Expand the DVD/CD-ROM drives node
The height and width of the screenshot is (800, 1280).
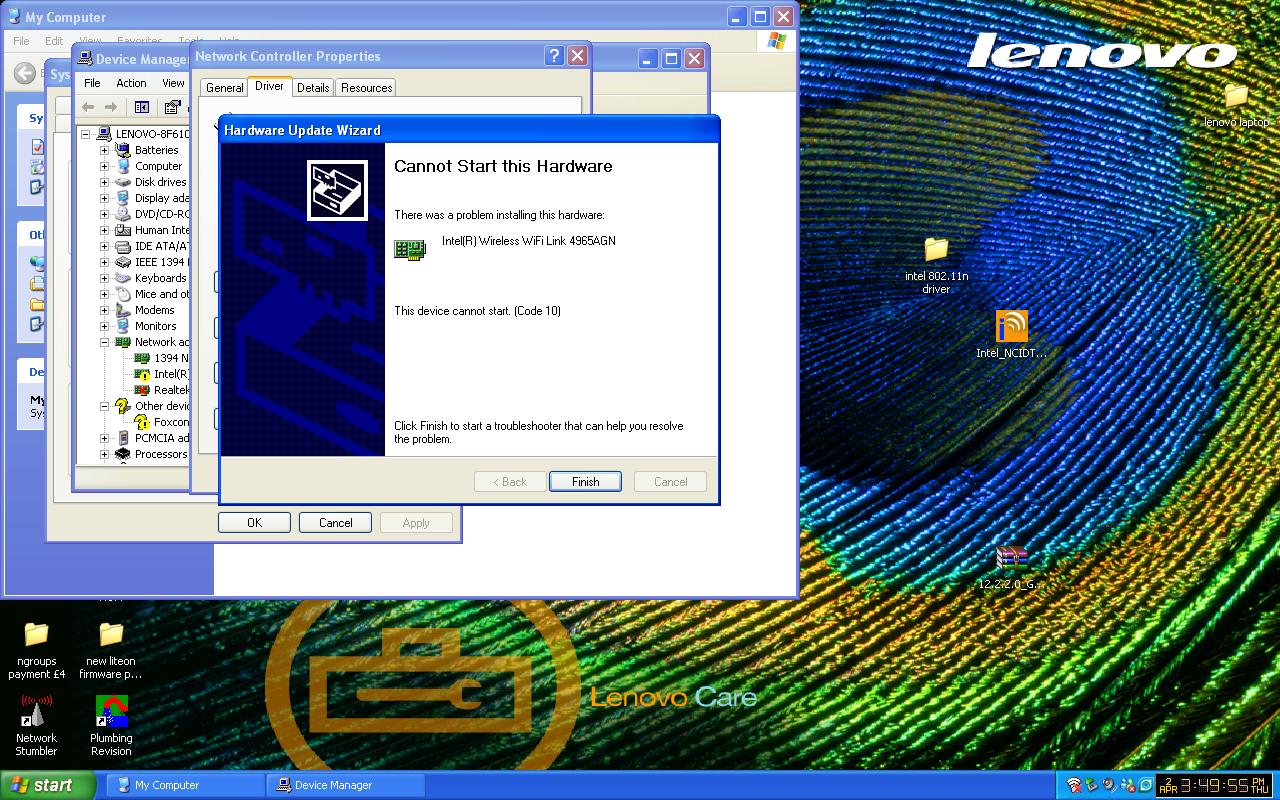pyautogui.click(x=104, y=214)
